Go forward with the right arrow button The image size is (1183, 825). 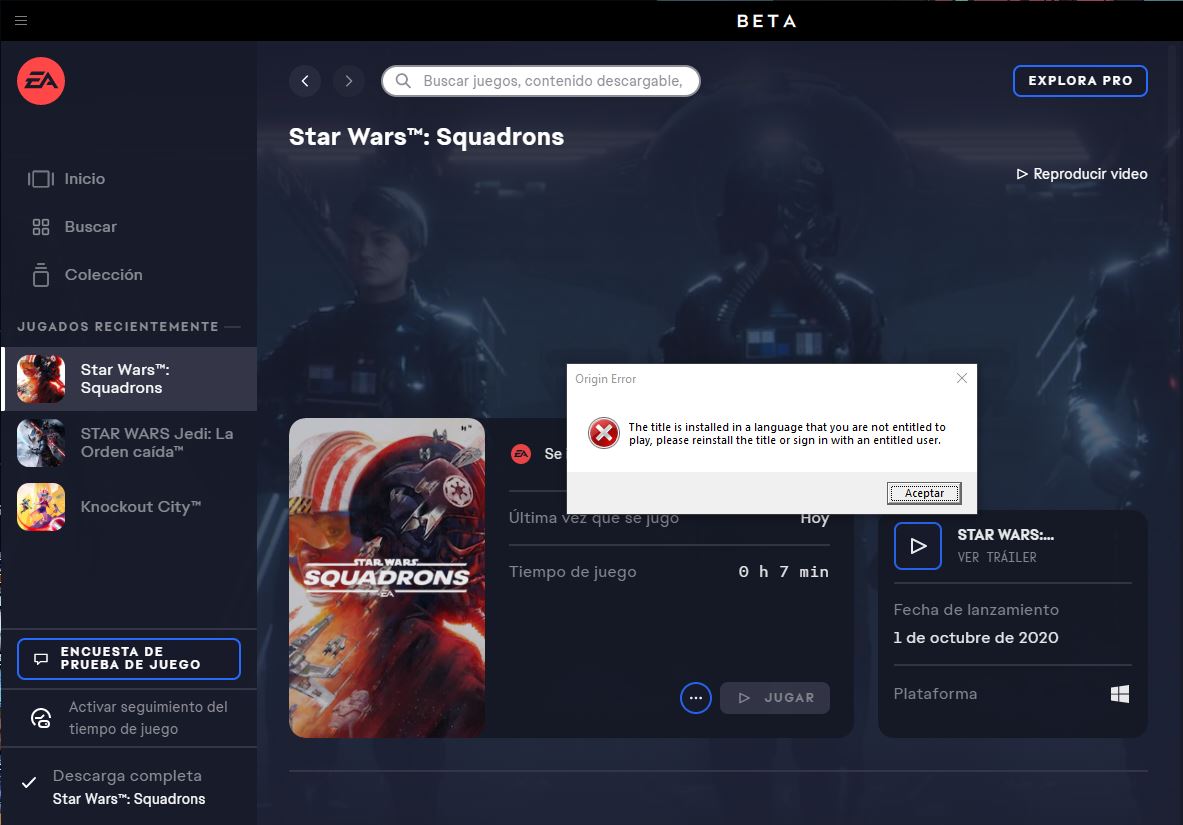(348, 81)
